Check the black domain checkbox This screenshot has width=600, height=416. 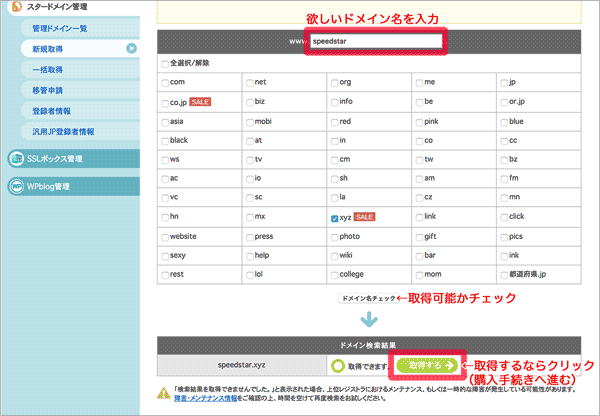pyautogui.click(x=165, y=141)
